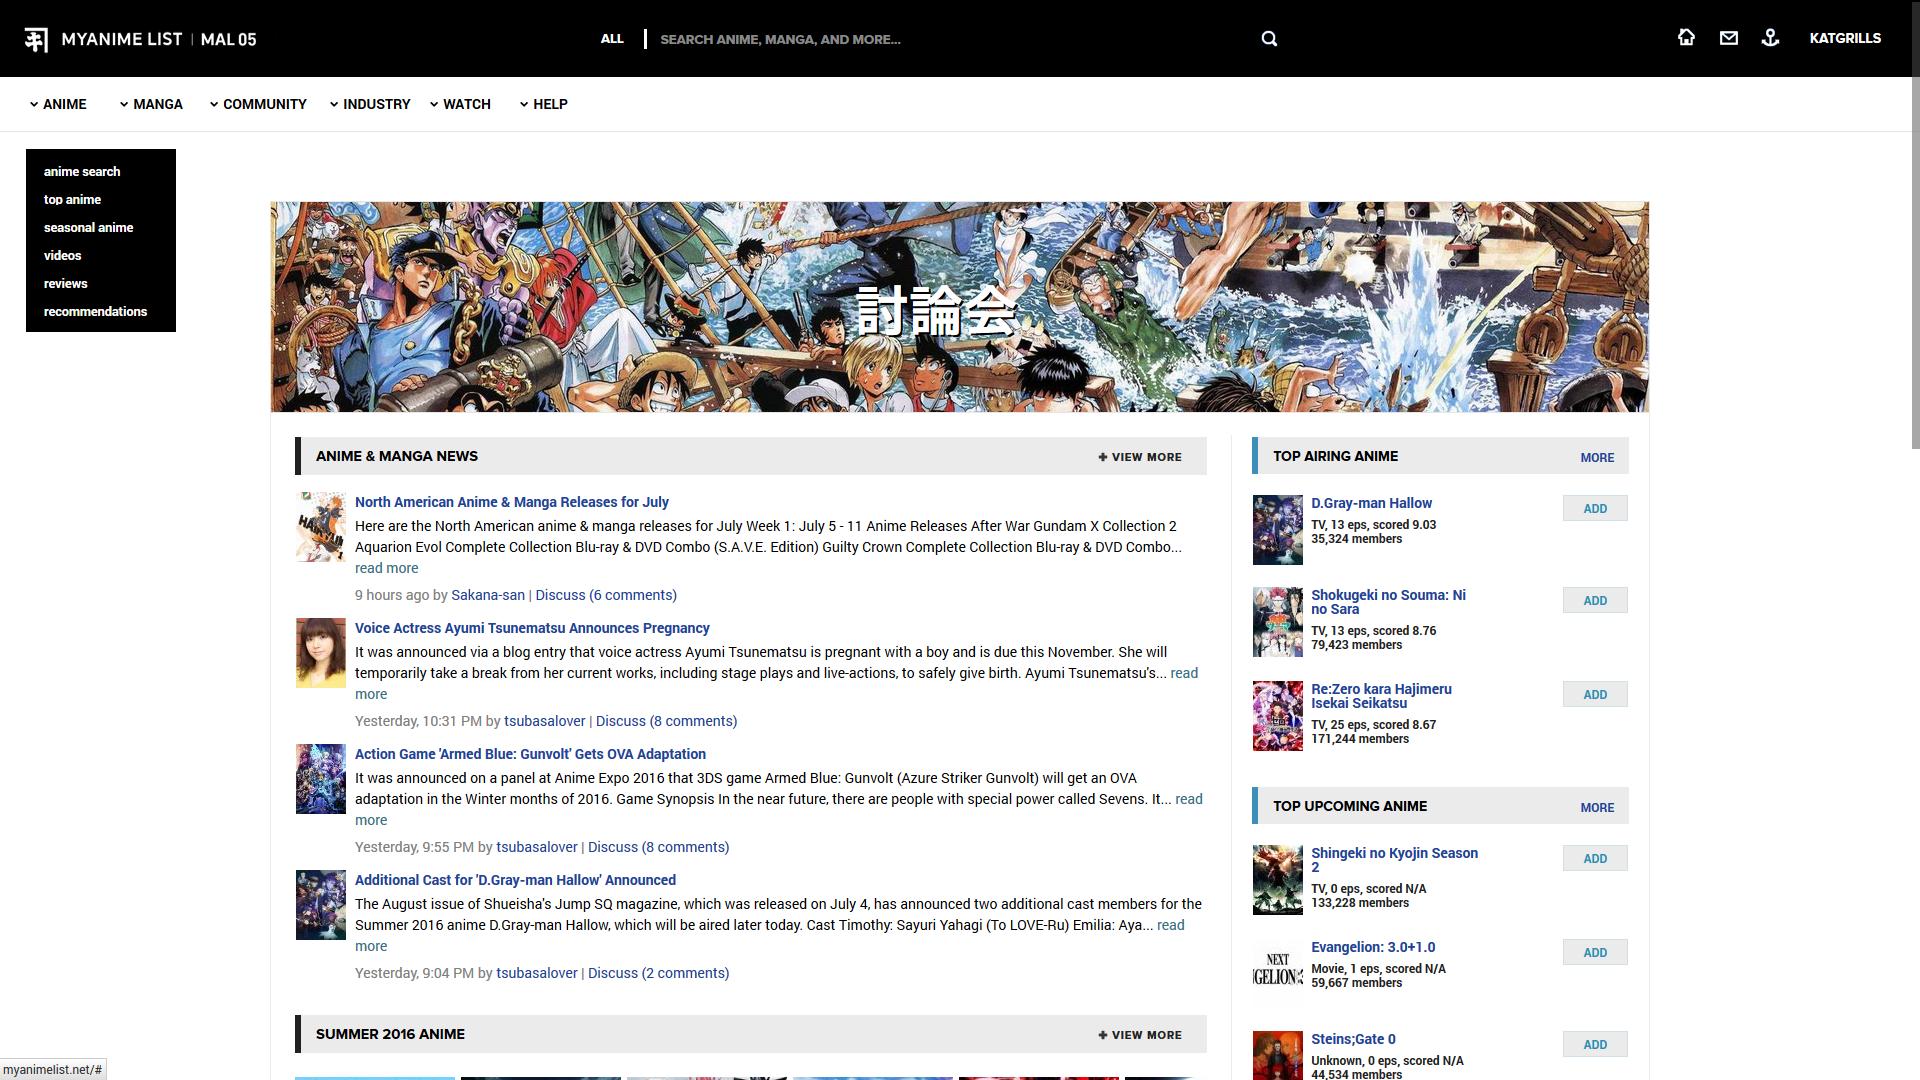Open D.Gray-man Hallow thumbnail in Top Airing
This screenshot has height=1080, width=1920.
pos(1277,530)
